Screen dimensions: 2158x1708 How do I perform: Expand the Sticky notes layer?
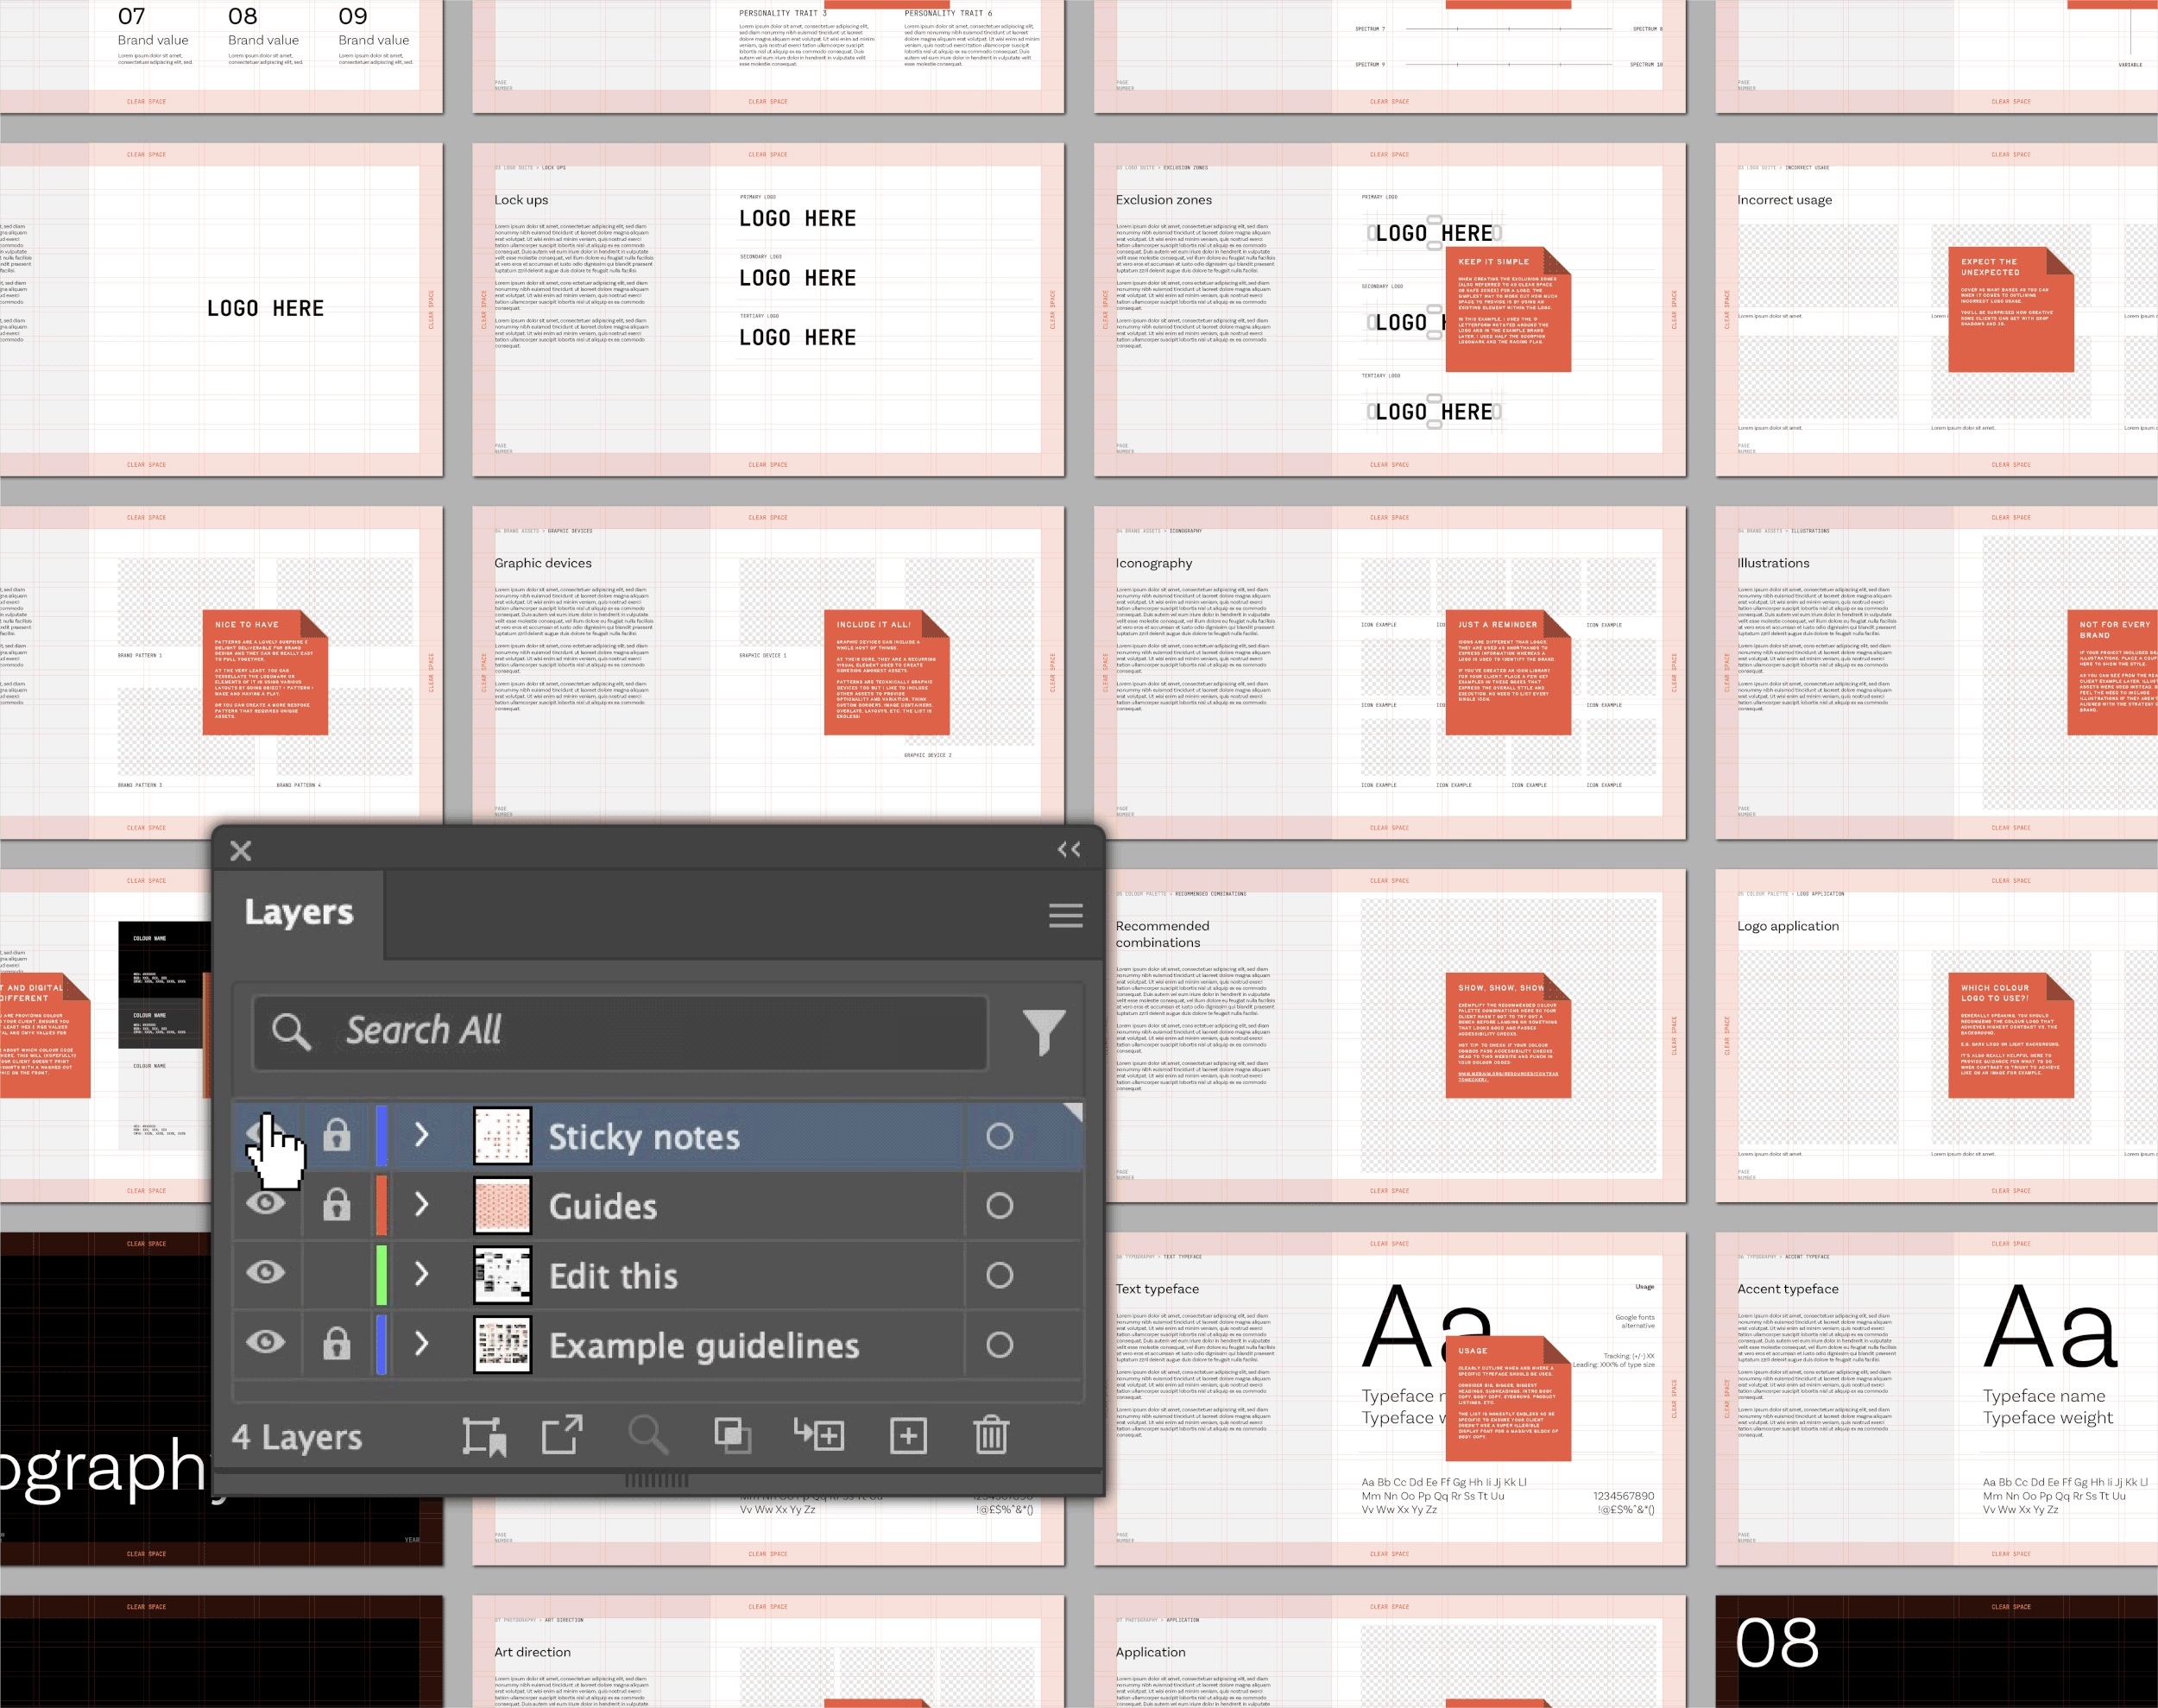click(421, 1135)
